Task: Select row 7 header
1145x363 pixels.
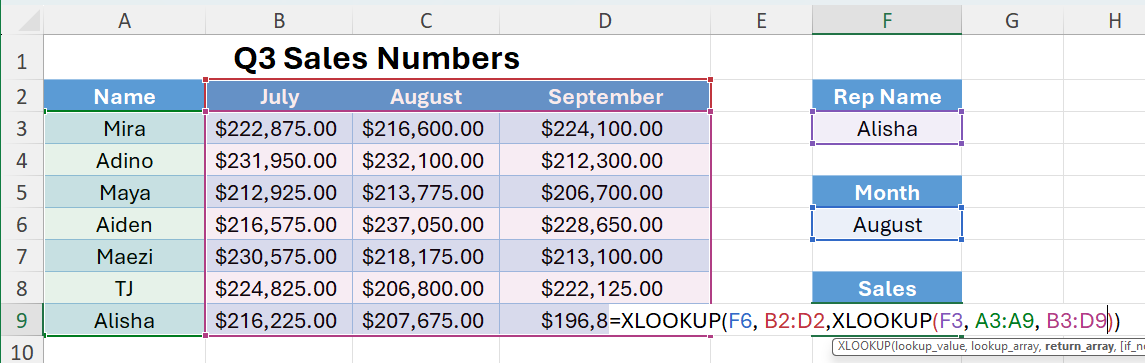Action: click(21, 256)
